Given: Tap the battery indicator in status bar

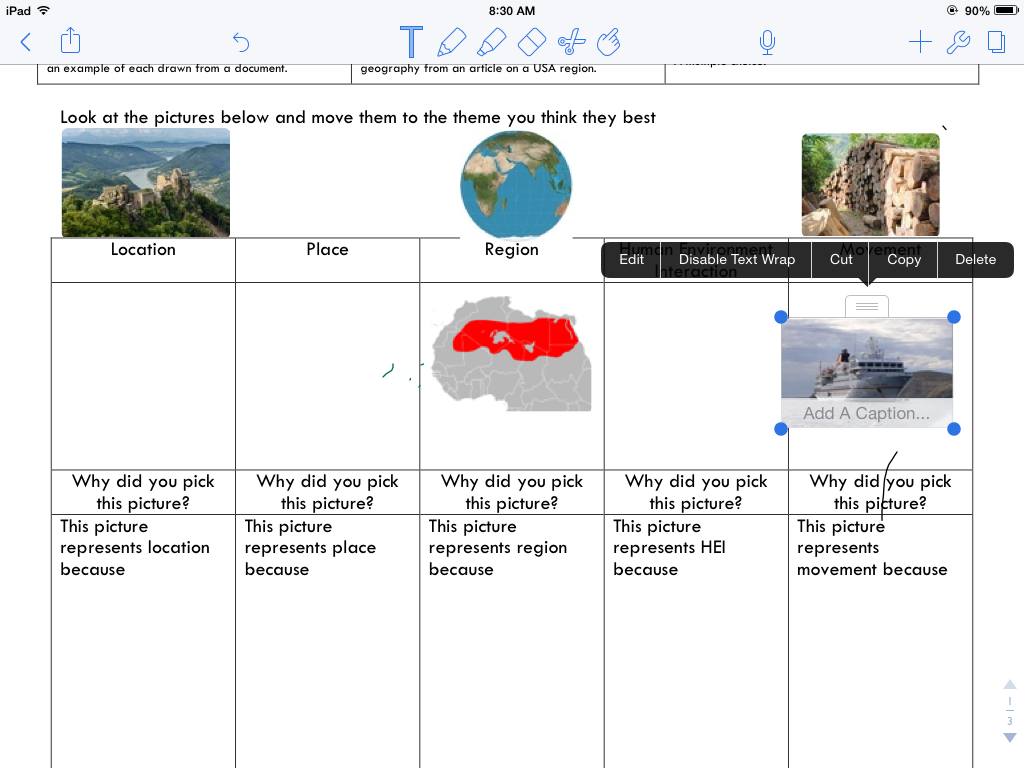Looking at the screenshot, I should tap(1006, 10).
